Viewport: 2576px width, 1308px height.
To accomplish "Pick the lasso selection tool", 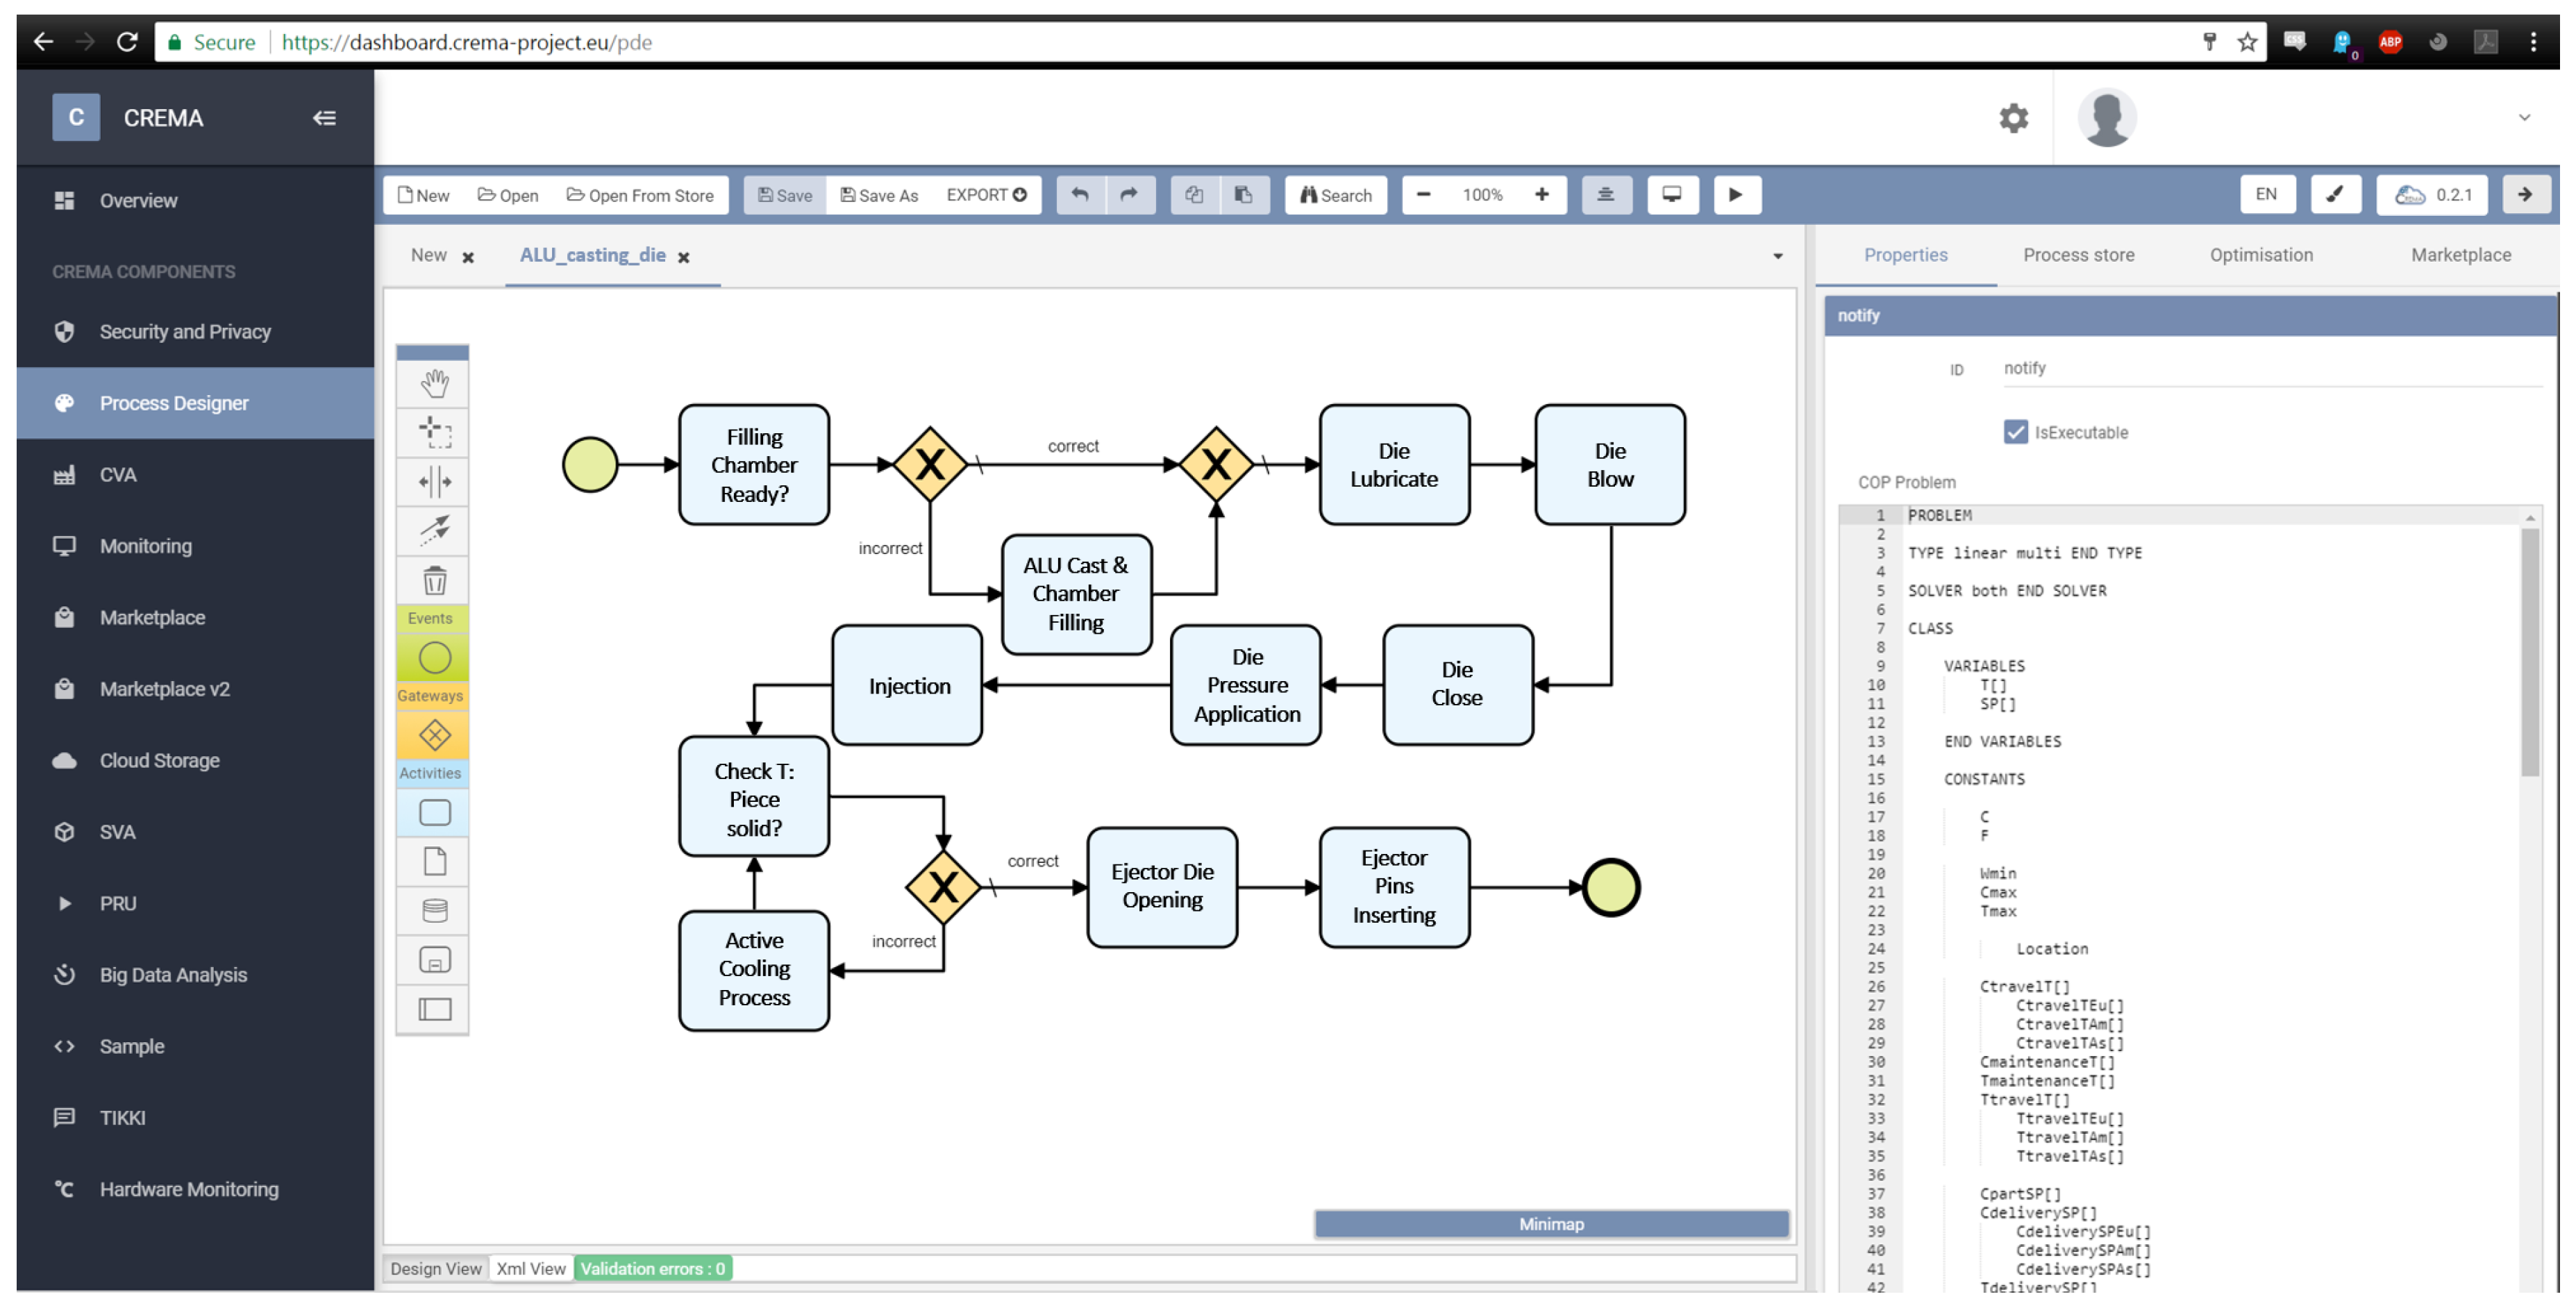I will coord(434,432).
